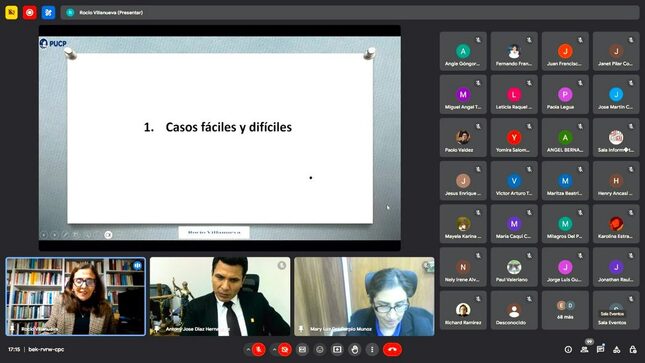Select Sala Inform... participant tile

[x=616, y=138]
